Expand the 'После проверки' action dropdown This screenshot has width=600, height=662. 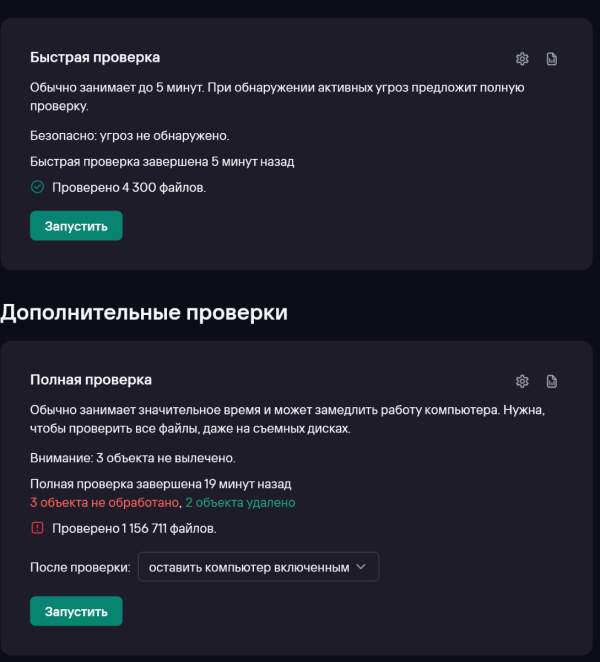(x=258, y=567)
